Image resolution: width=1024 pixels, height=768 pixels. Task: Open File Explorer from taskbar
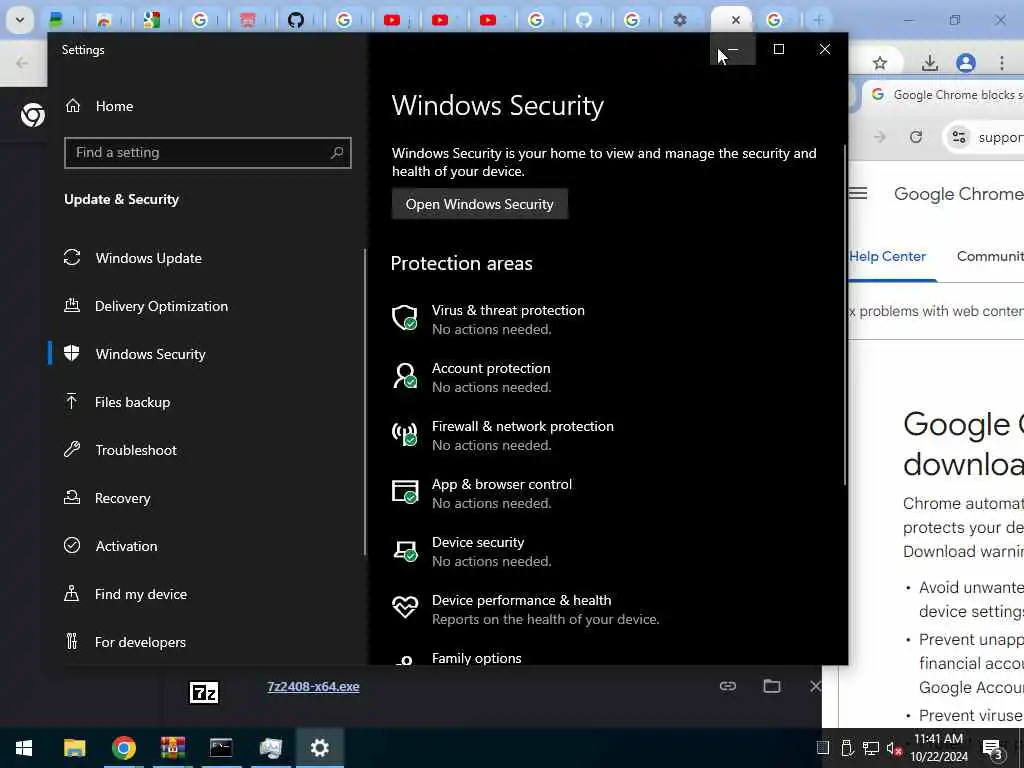(74, 748)
